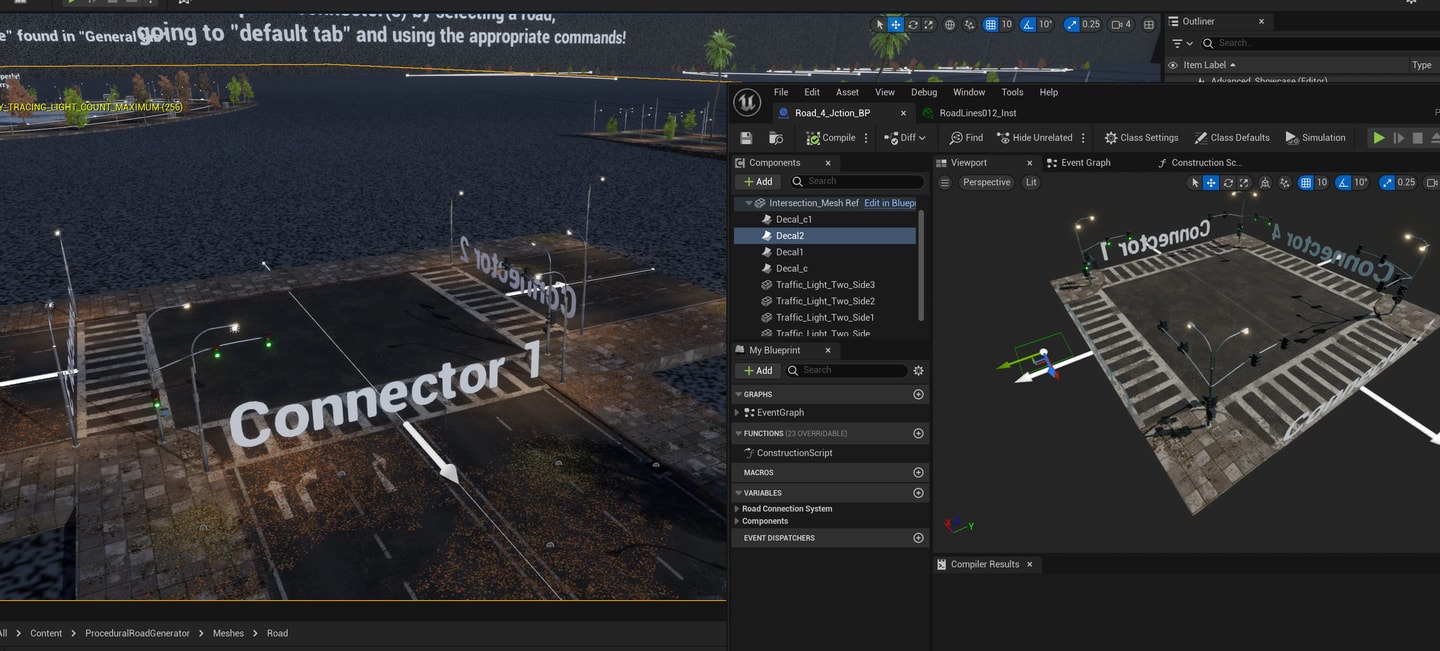The width and height of the screenshot is (1440, 651).
Task: Switch to the Event Graph tab
Action: pyautogui.click(x=1084, y=163)
